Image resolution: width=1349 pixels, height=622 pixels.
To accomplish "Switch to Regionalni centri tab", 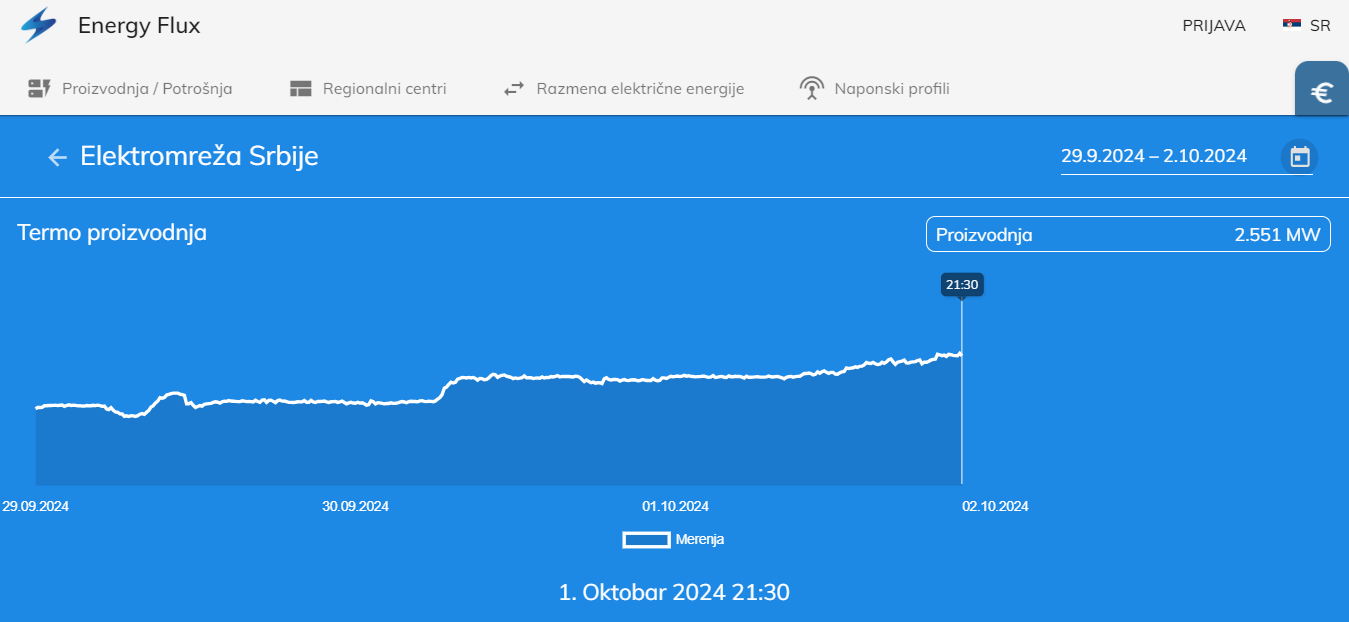I will click(384, 88).
